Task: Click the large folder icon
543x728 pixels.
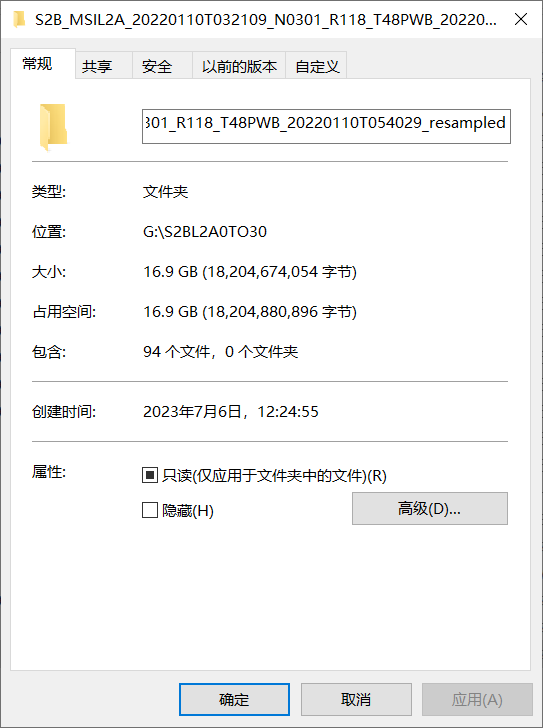Action: coord(53,127)
